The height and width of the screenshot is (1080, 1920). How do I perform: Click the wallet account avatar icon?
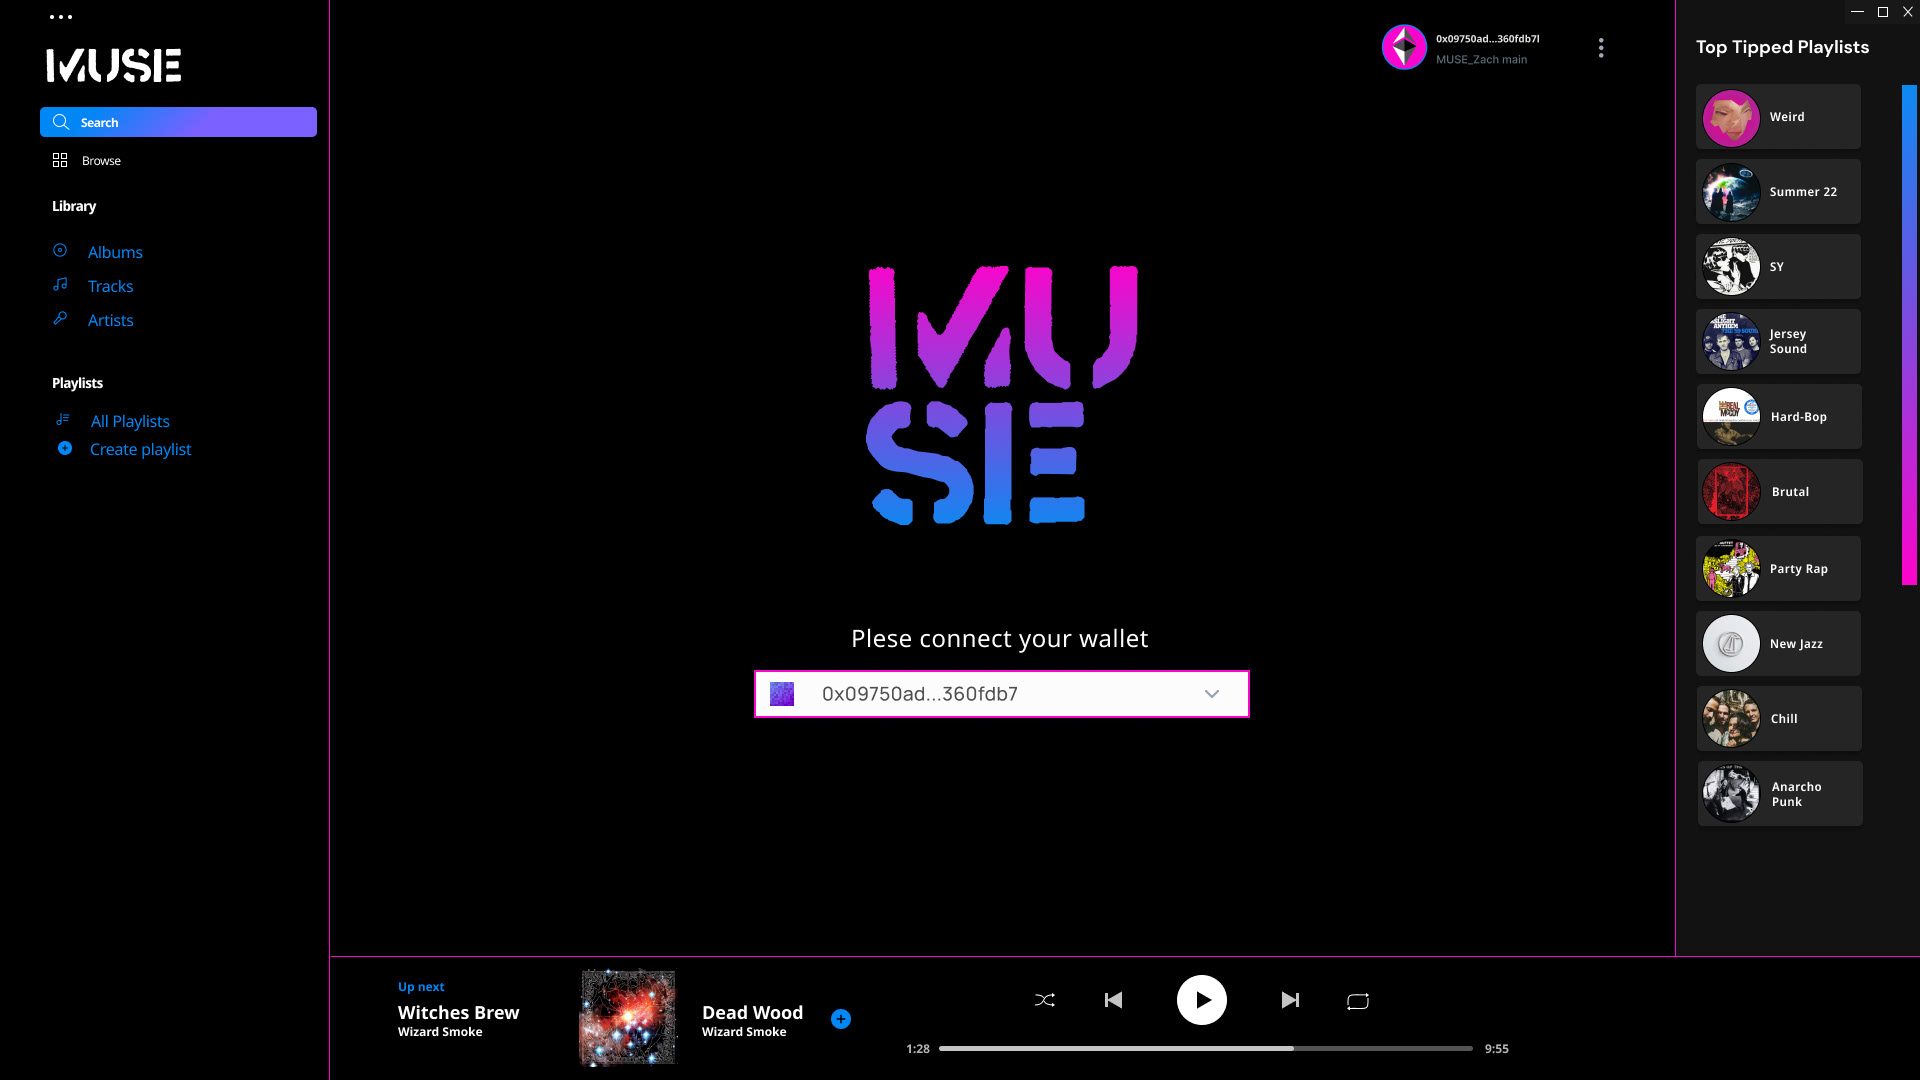(x=1404, y=47)
